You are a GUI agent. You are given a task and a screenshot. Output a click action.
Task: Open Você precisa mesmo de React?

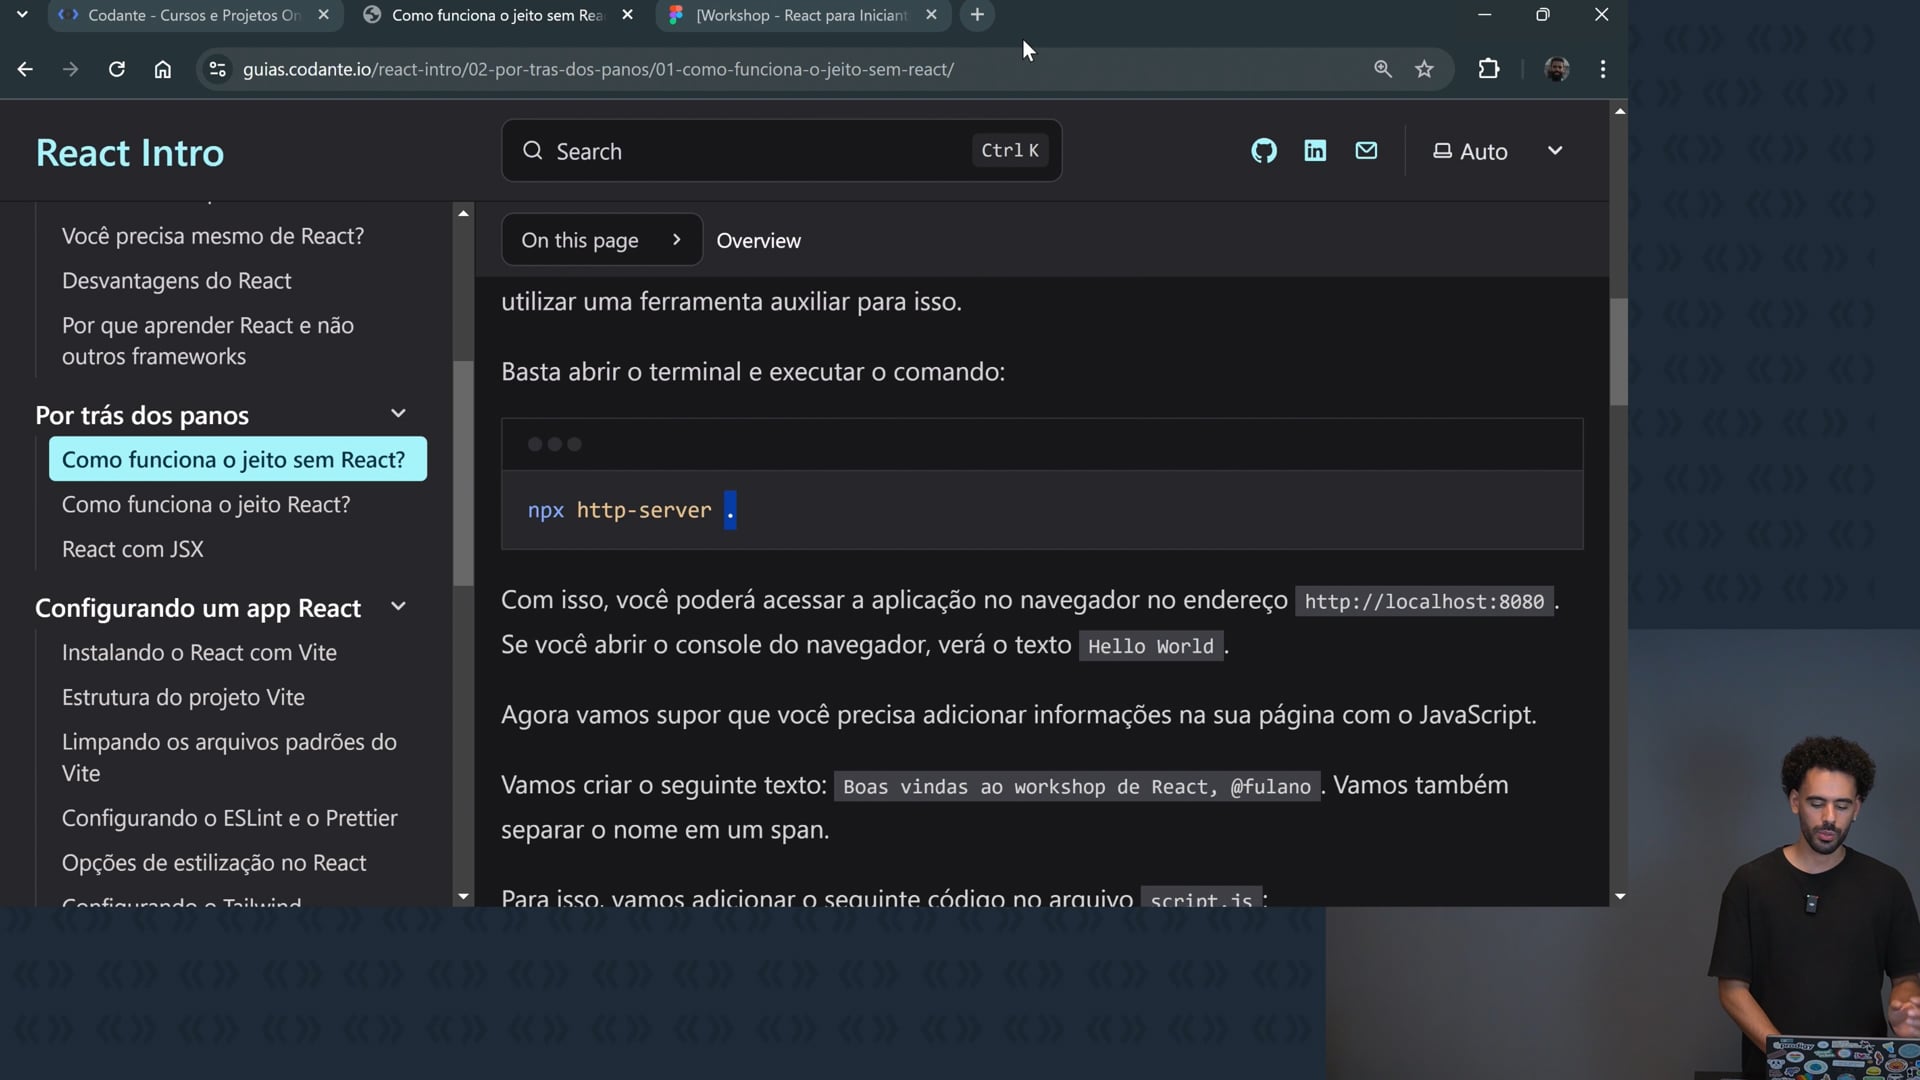(213, 236)
